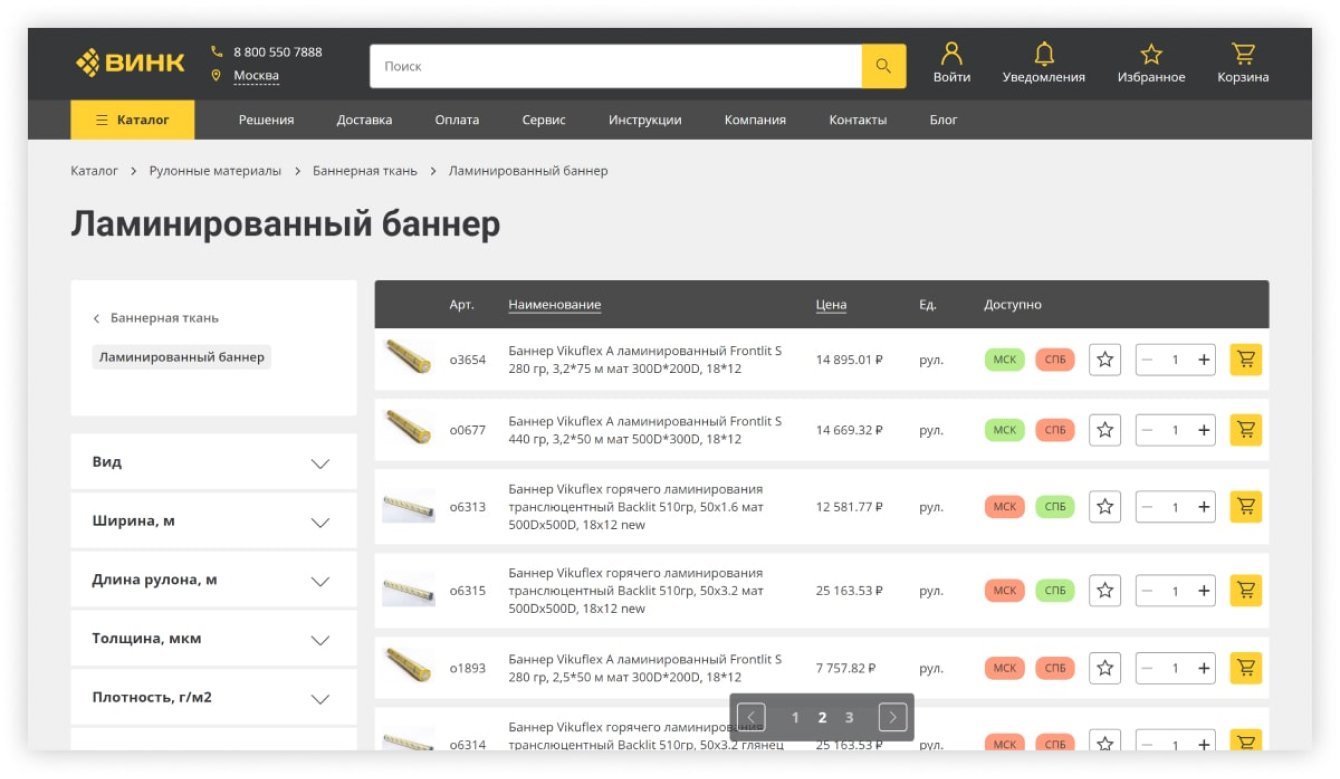Open Контакты menu item

click(858, 120)
